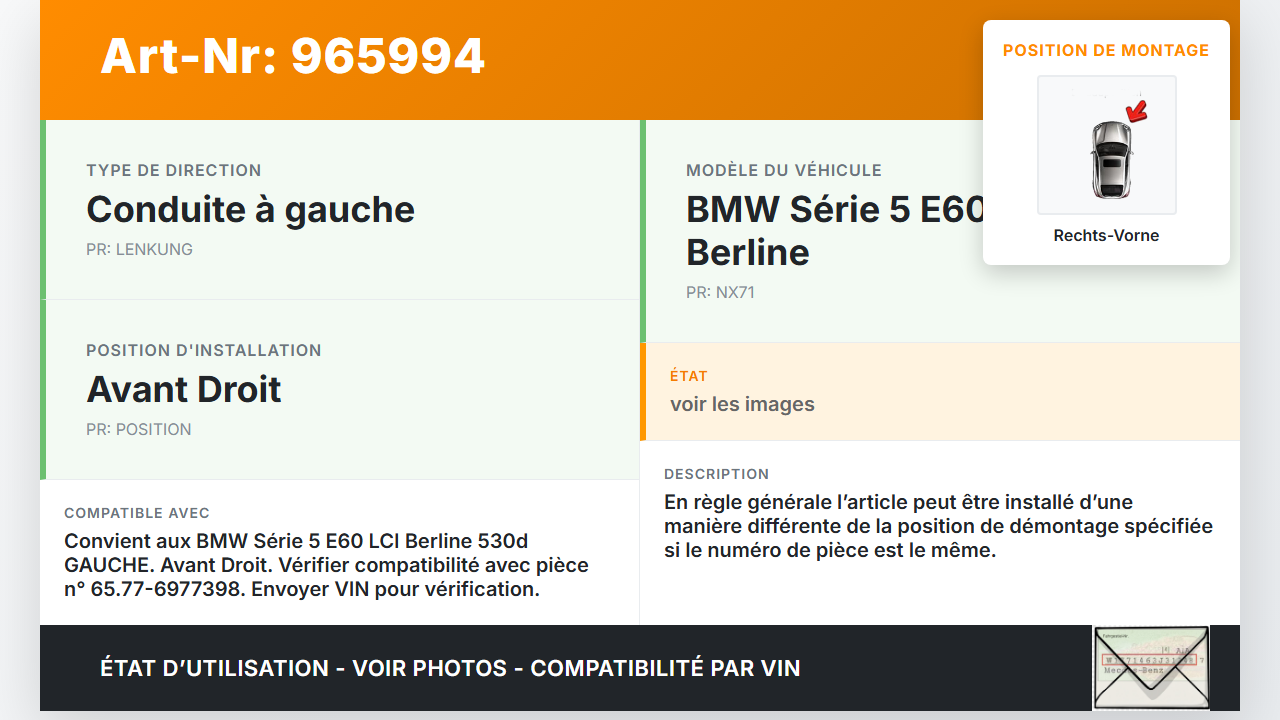
Task: Click the POSITION D'INSTALLATION label
Action: pos(204,350)
